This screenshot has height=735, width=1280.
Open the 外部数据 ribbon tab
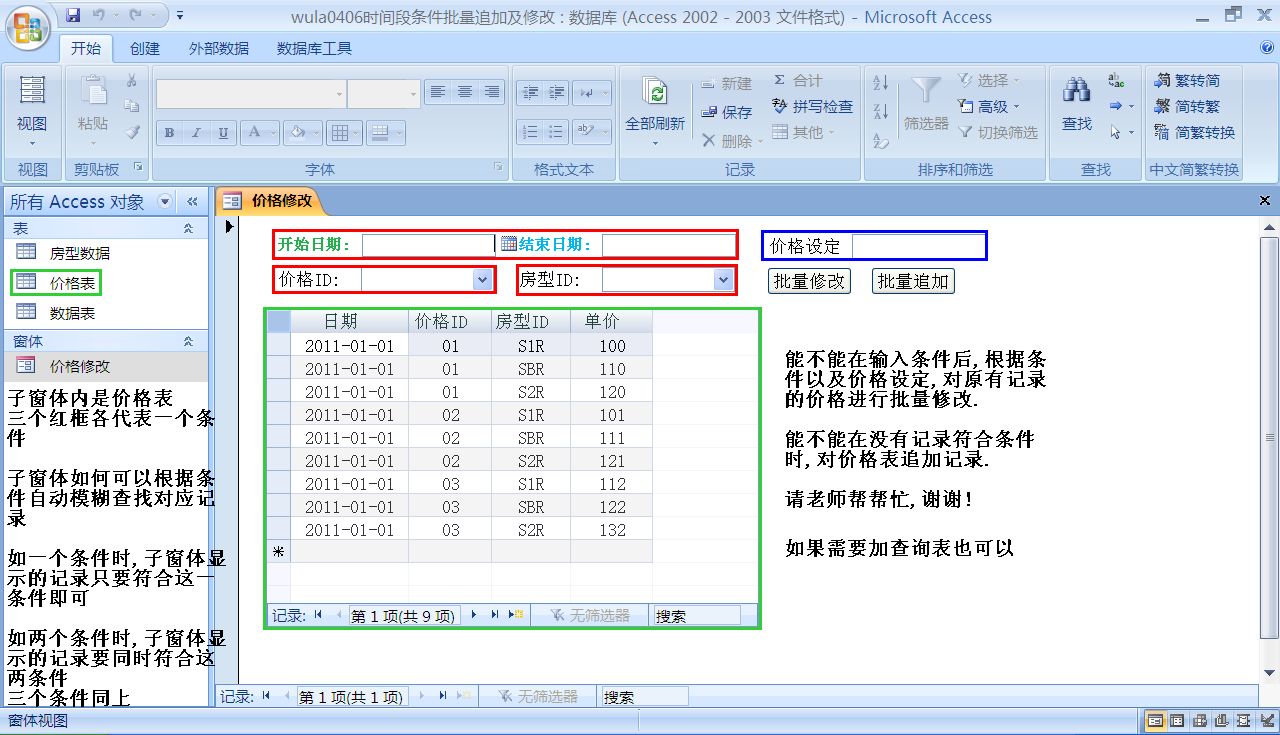219,48
